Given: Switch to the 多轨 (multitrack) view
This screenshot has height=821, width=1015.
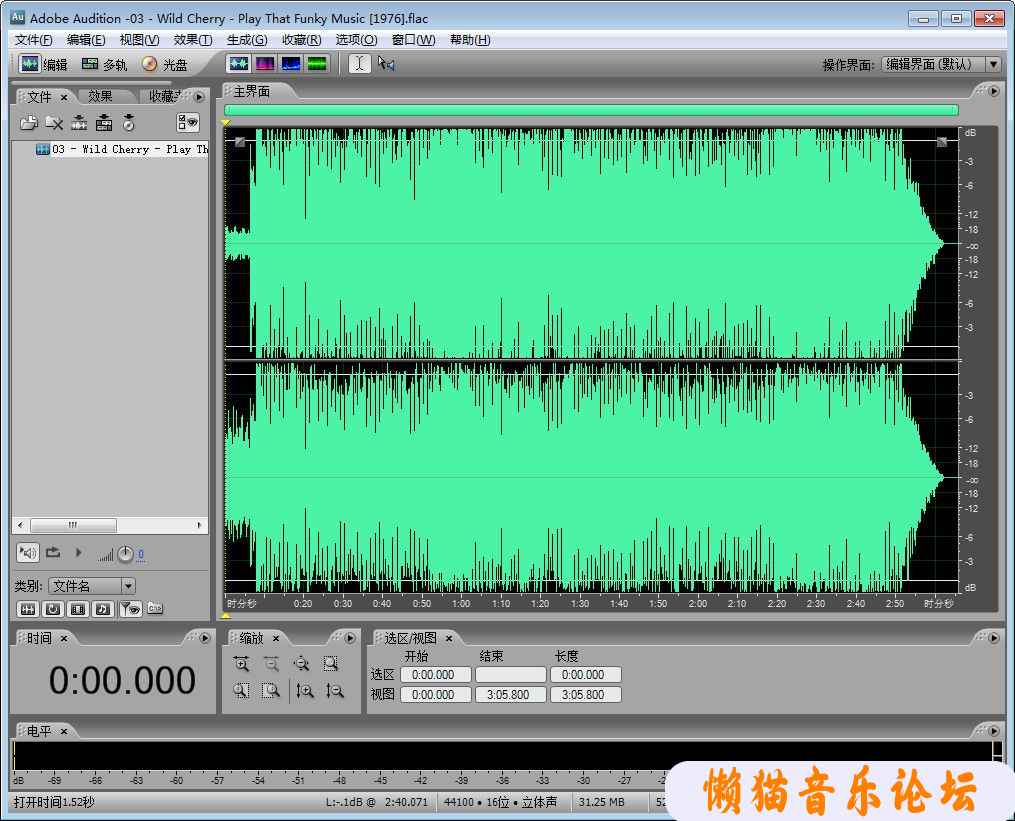Looking at the screenshot, I should [104, 64].
